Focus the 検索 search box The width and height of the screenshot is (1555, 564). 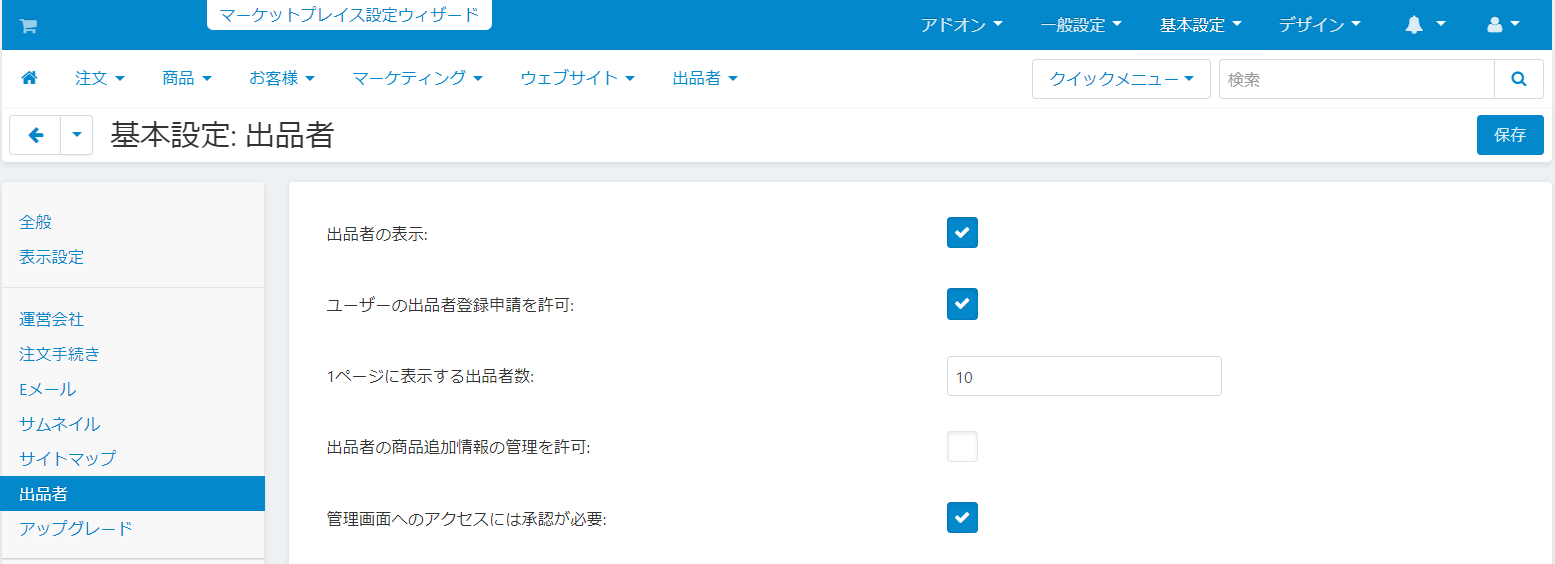1356,79
